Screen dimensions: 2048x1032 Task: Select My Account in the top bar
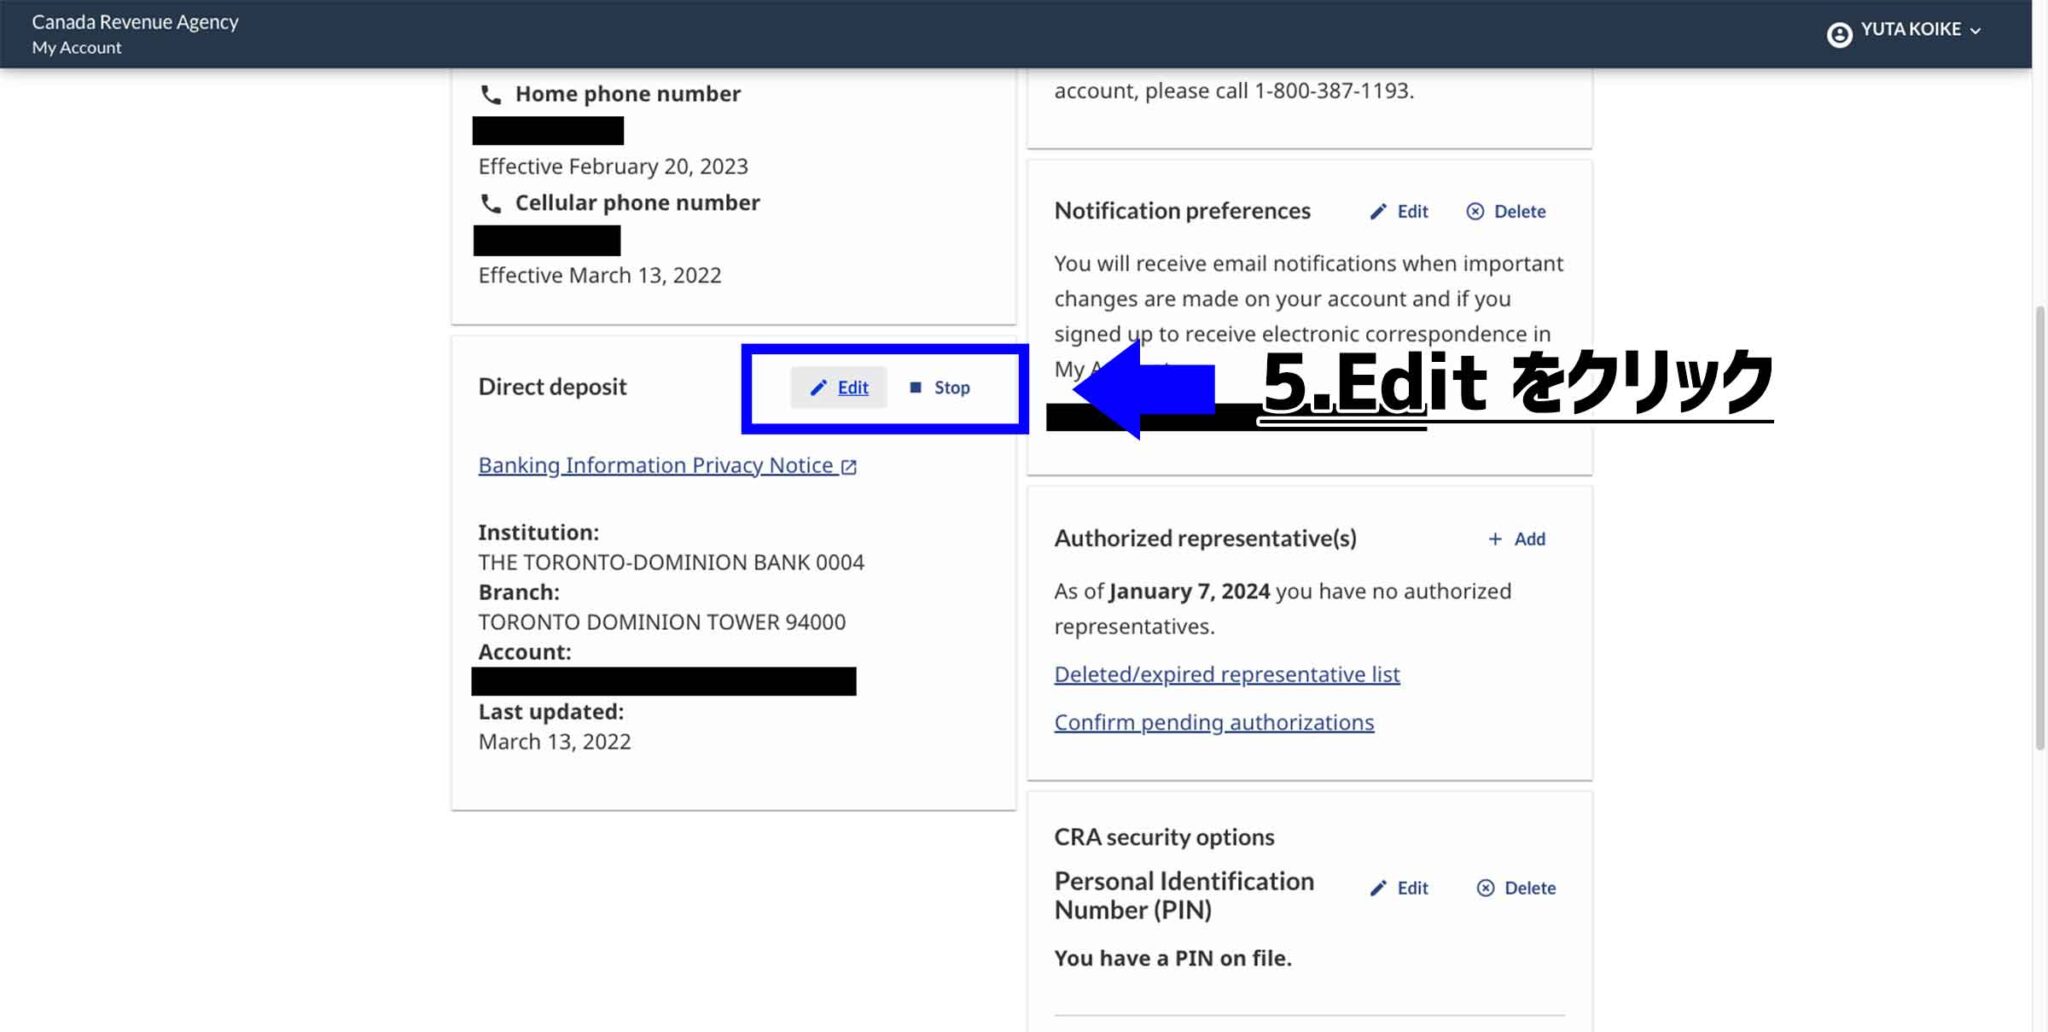[77, 47]
